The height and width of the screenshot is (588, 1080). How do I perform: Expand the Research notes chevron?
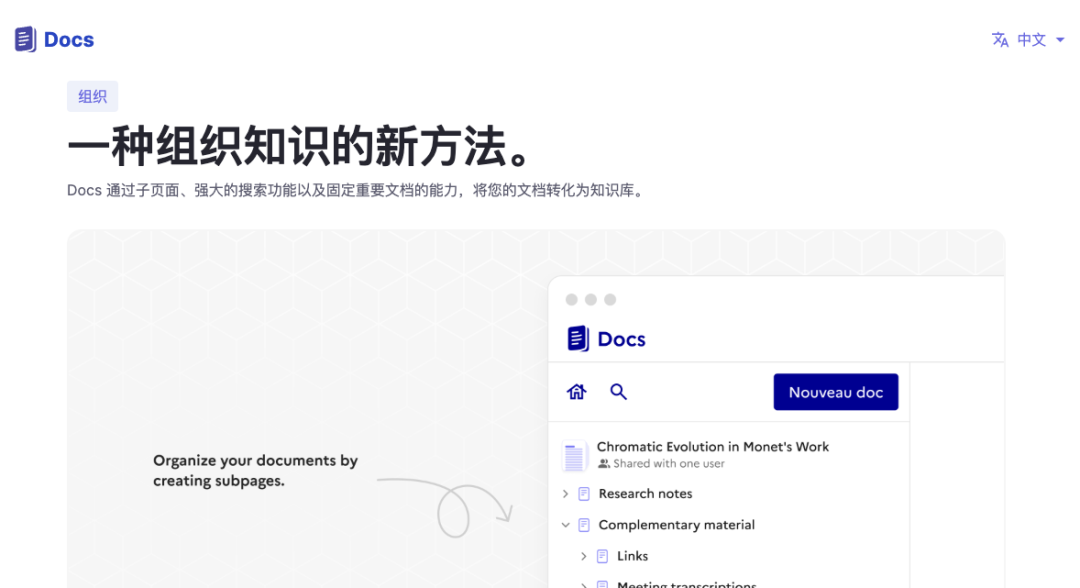point(565,494)
